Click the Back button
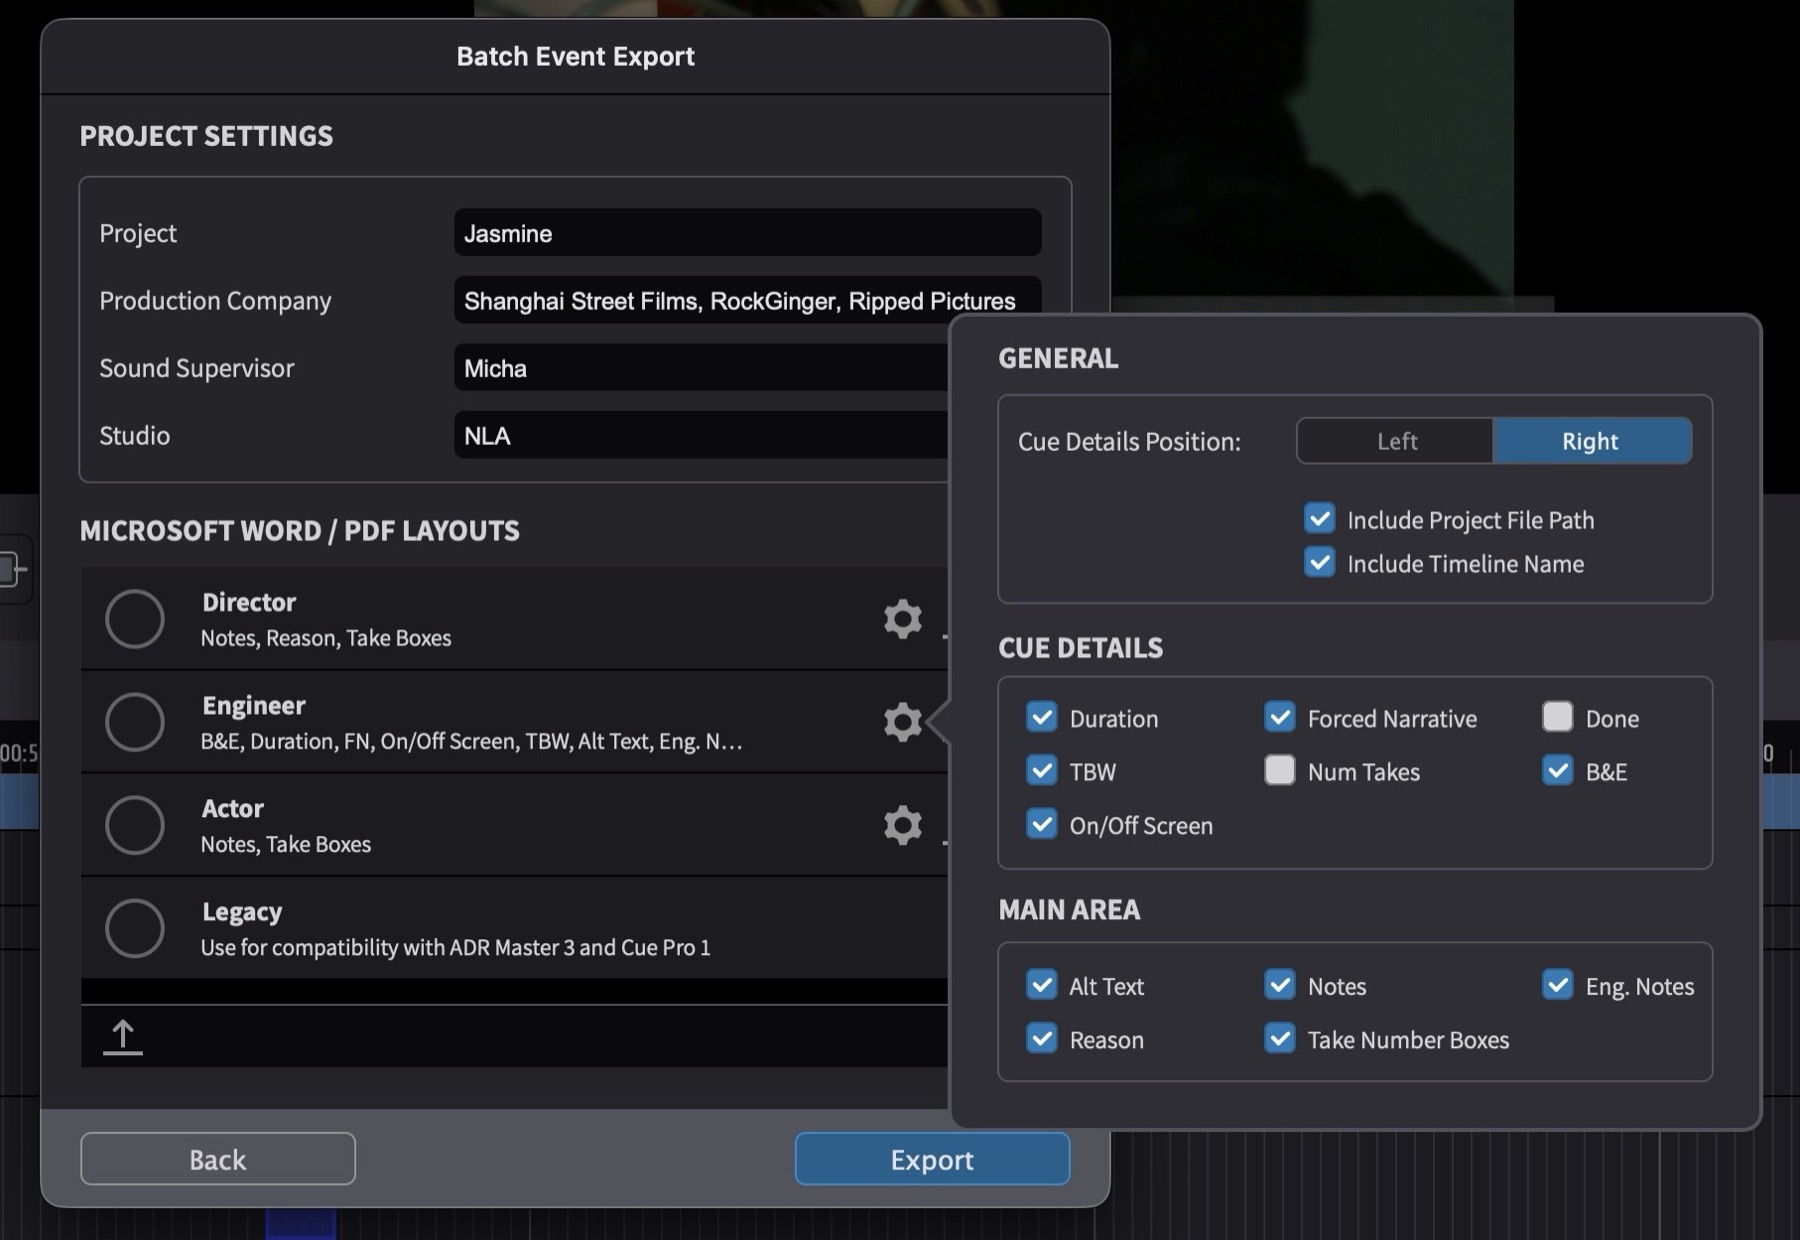This screenshot has height=1240, width=1800. tap(218, 1159)
